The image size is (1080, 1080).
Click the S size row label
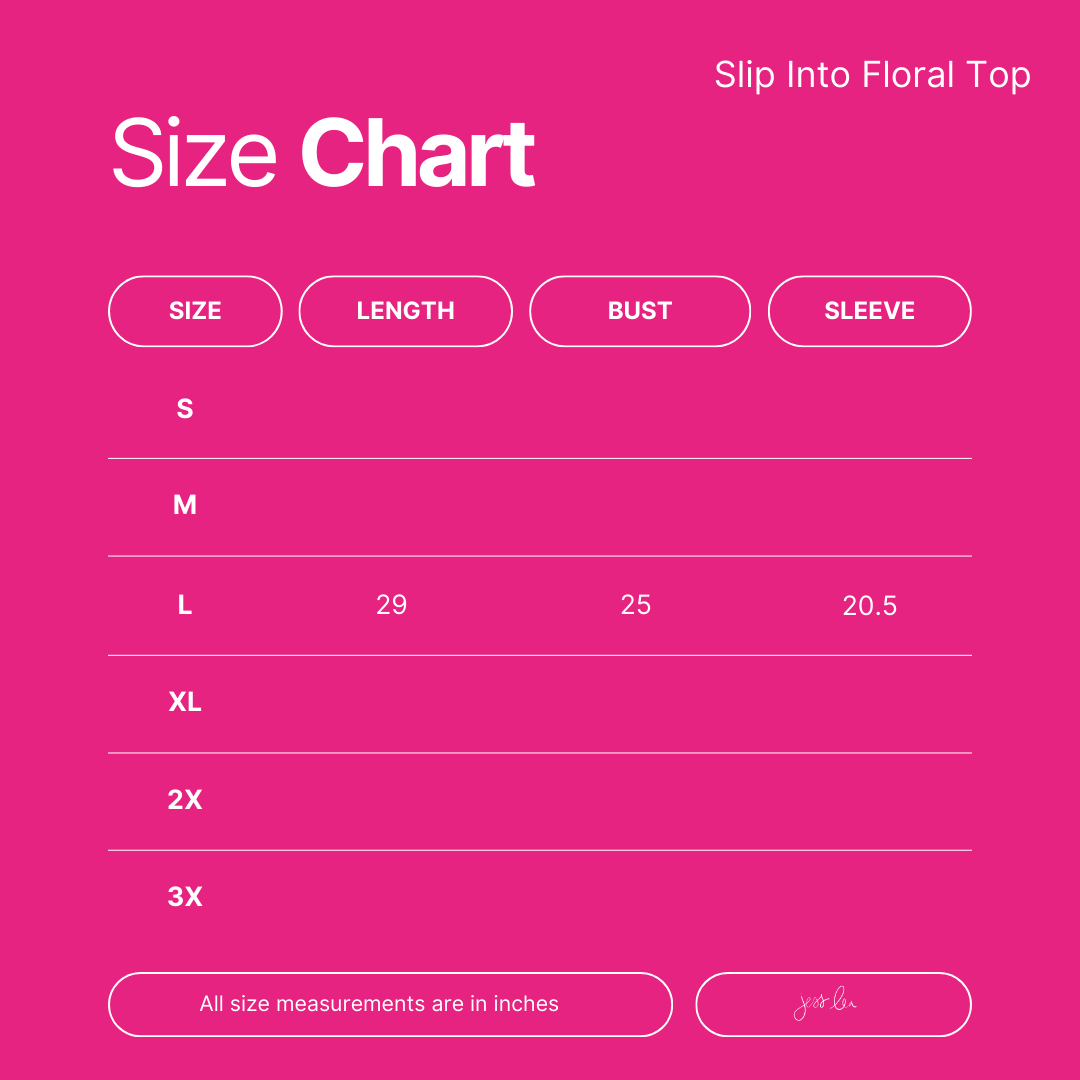(x=185, y=408)
